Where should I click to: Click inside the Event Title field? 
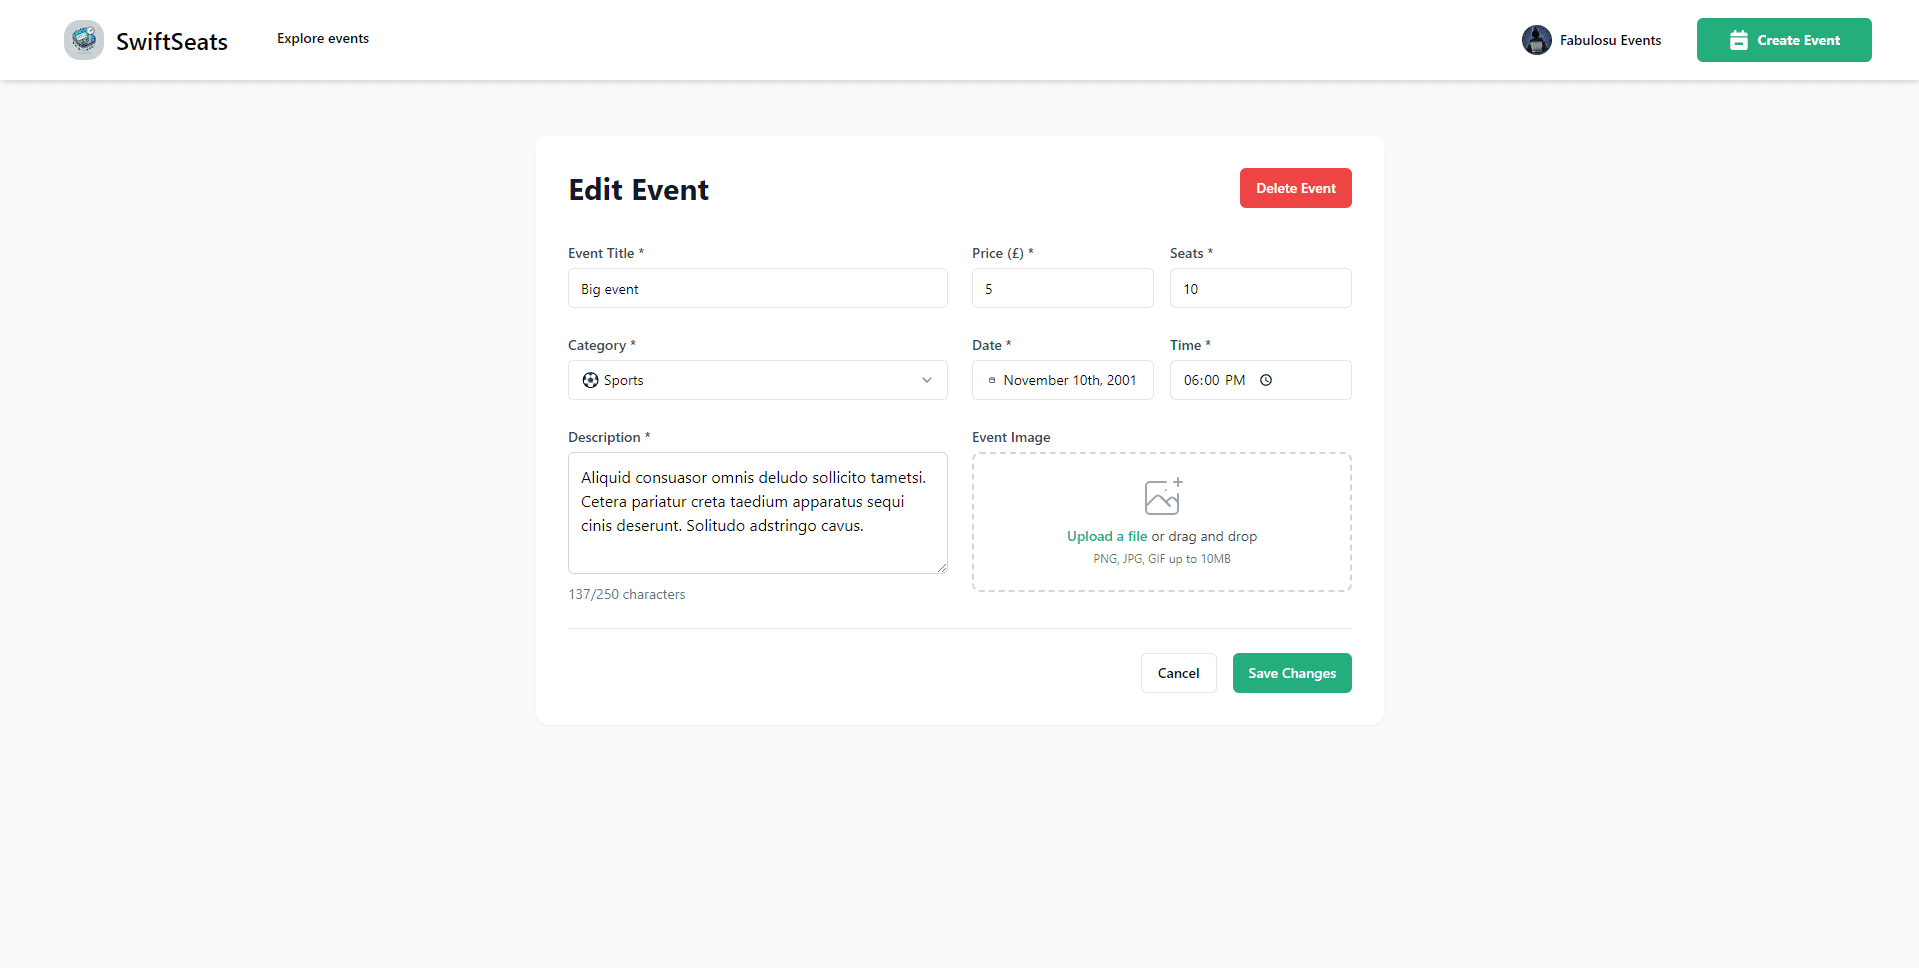(x=757, y=288)
